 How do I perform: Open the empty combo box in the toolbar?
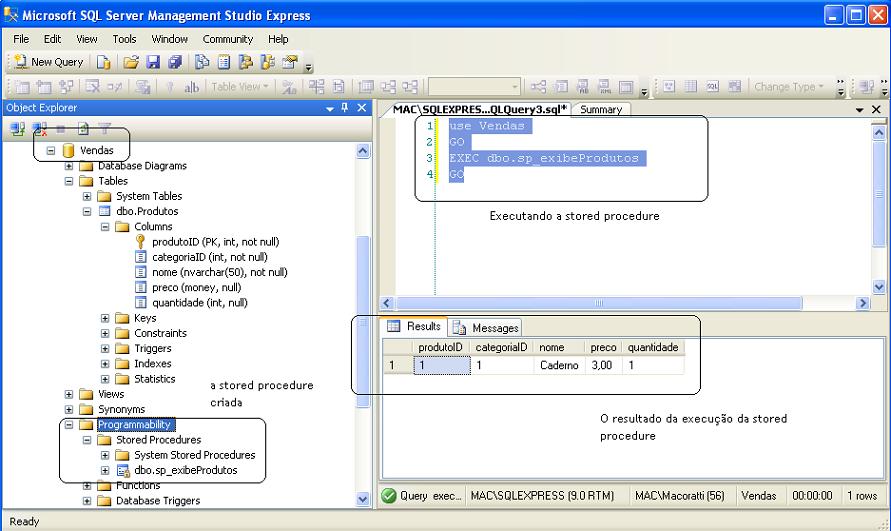474,87
